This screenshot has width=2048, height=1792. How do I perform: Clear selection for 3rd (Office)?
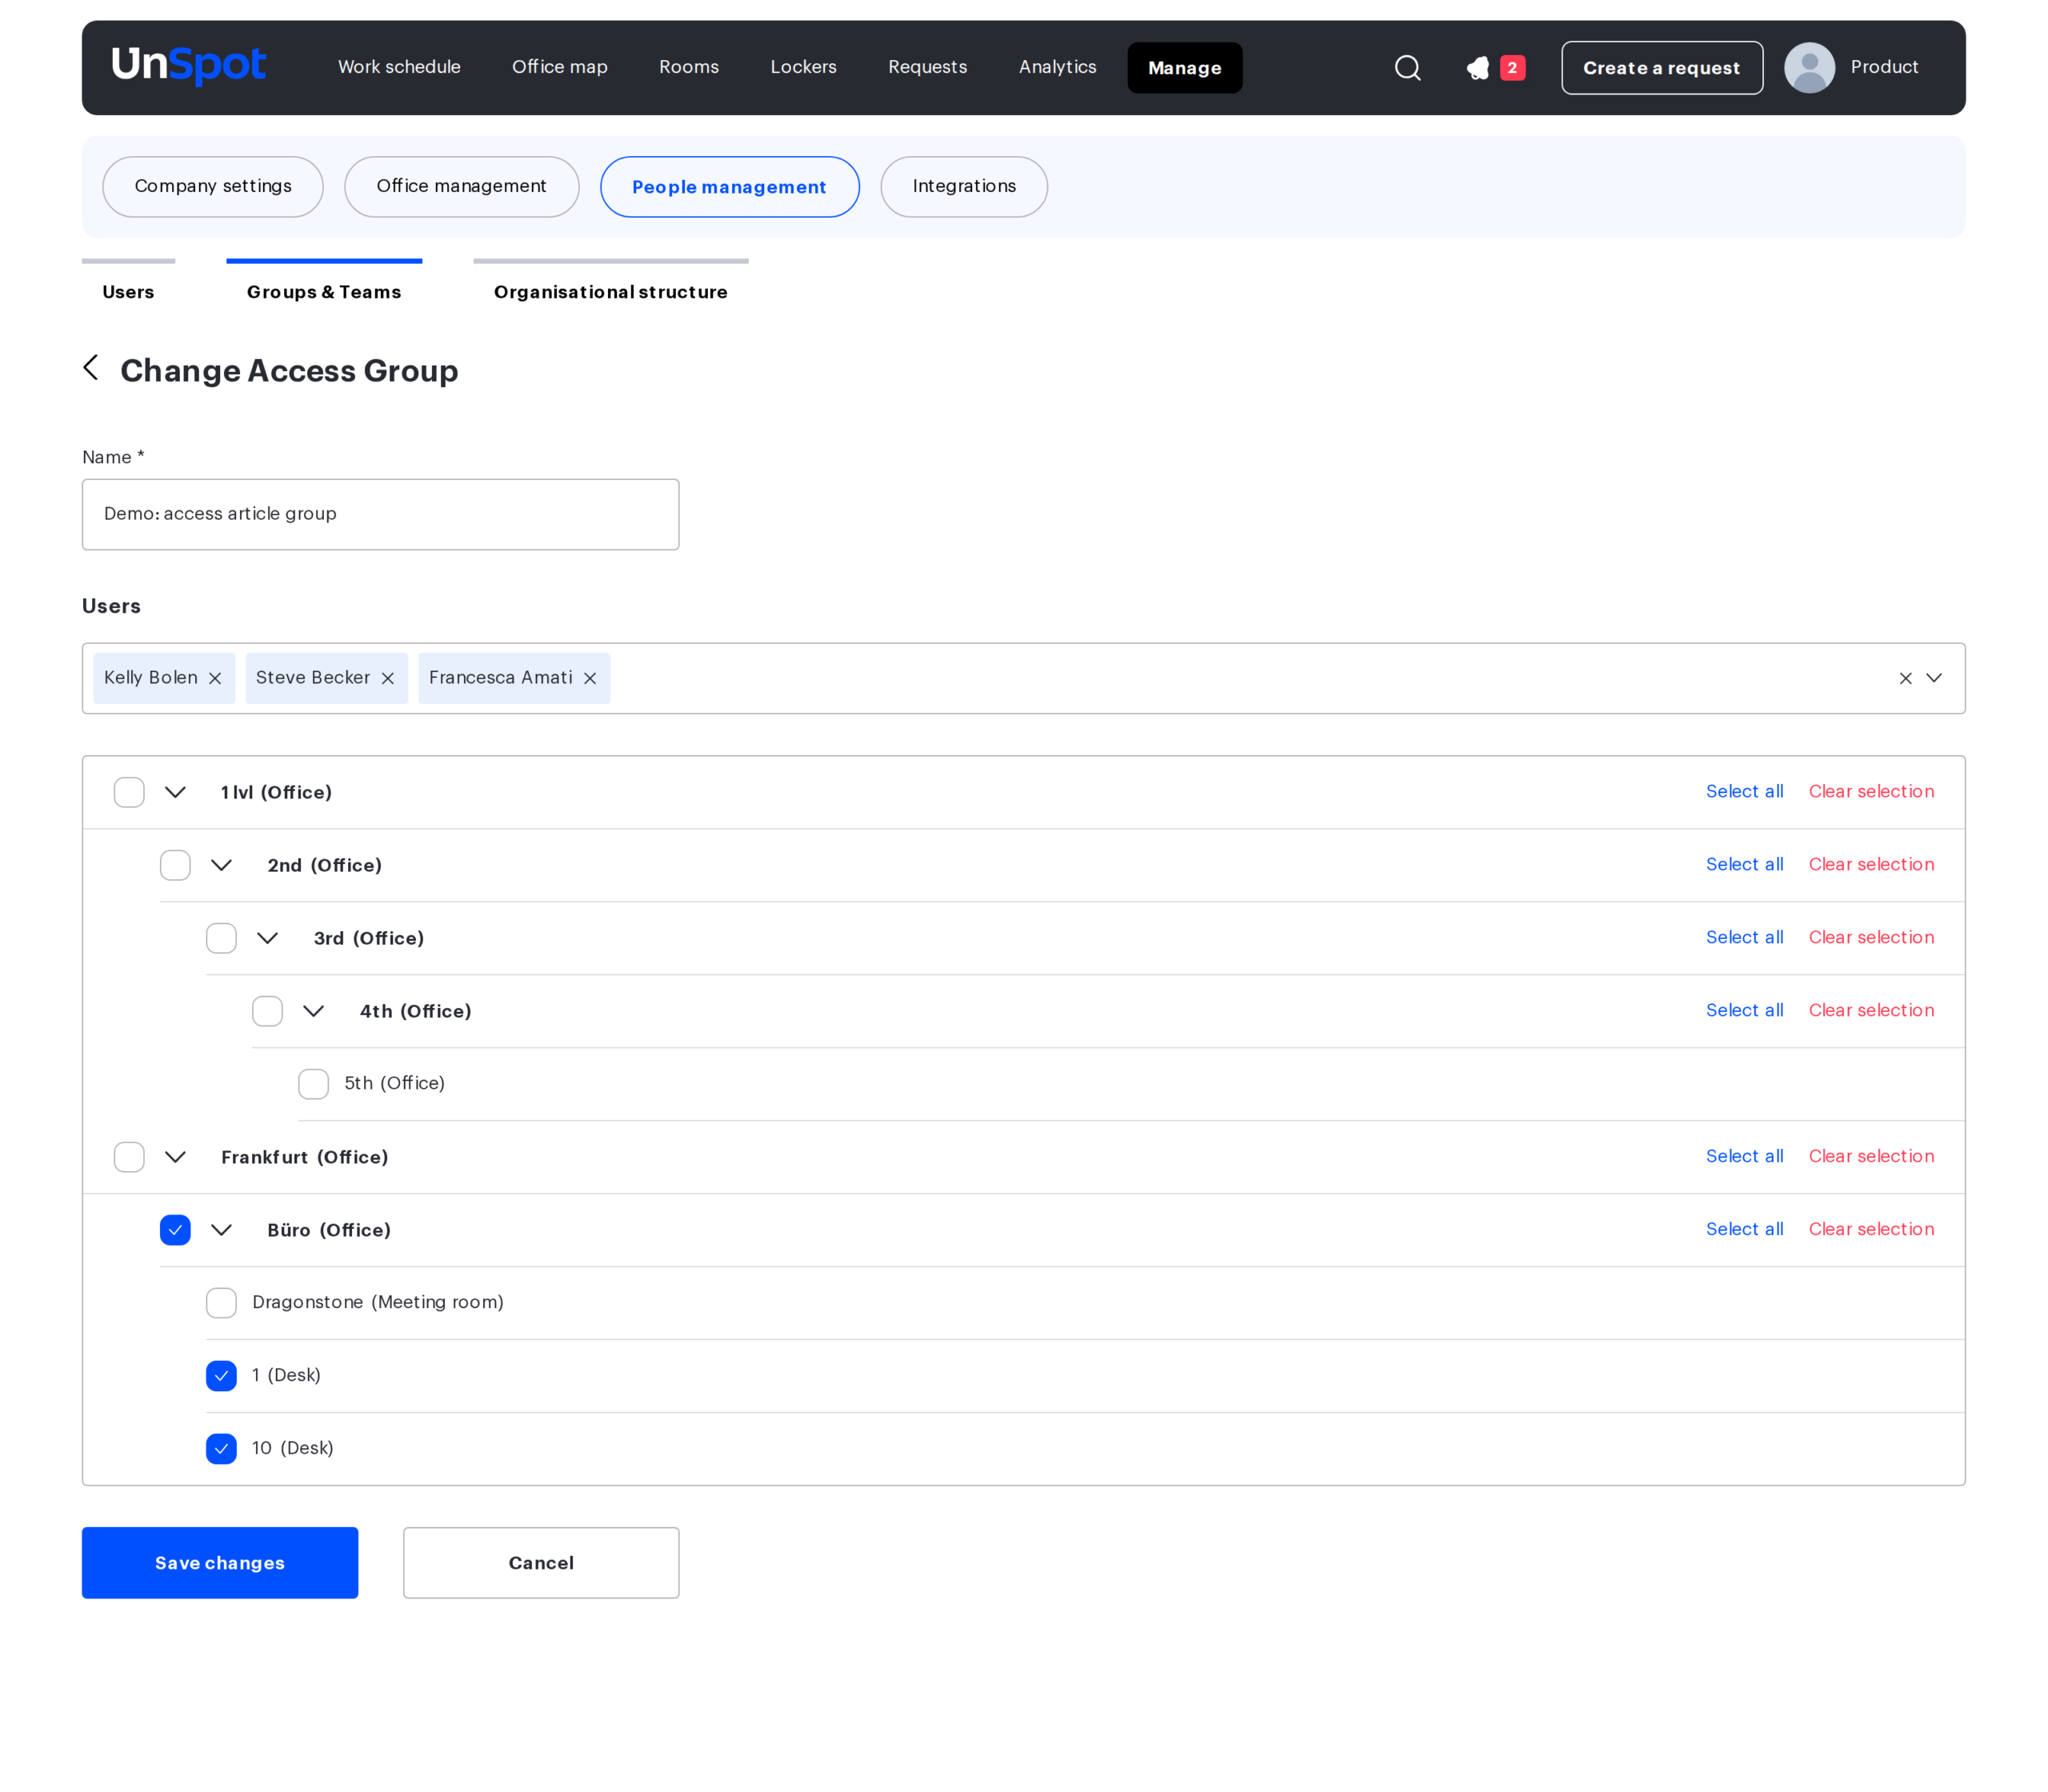(x=1871, y=937)
